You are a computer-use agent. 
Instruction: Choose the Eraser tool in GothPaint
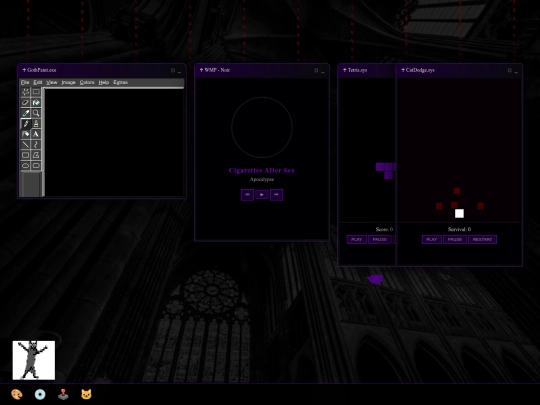[25, 103]
